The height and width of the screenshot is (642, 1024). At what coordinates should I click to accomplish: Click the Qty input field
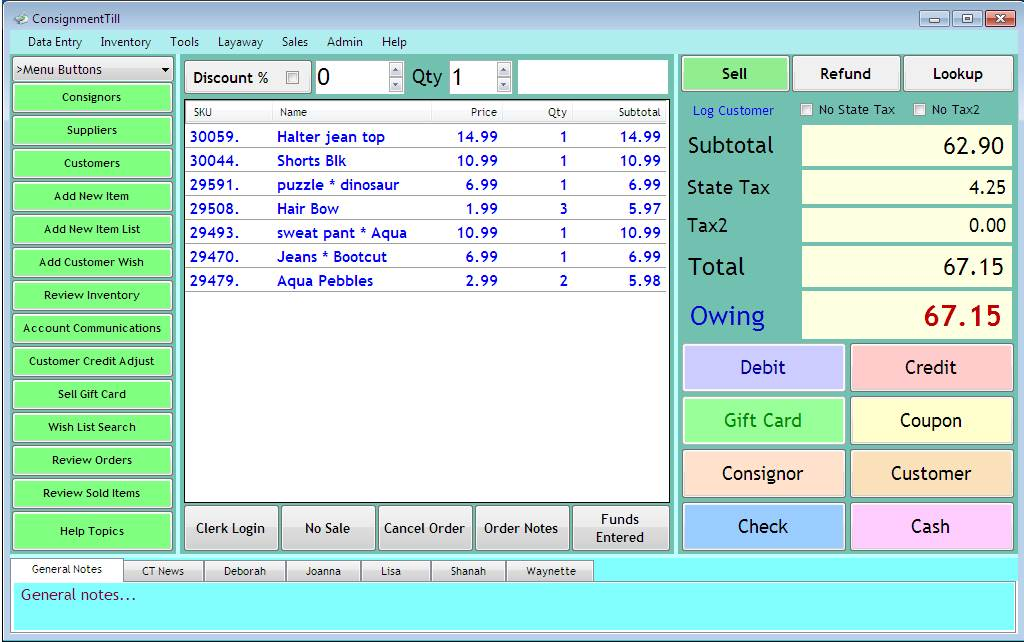(471, 78)
